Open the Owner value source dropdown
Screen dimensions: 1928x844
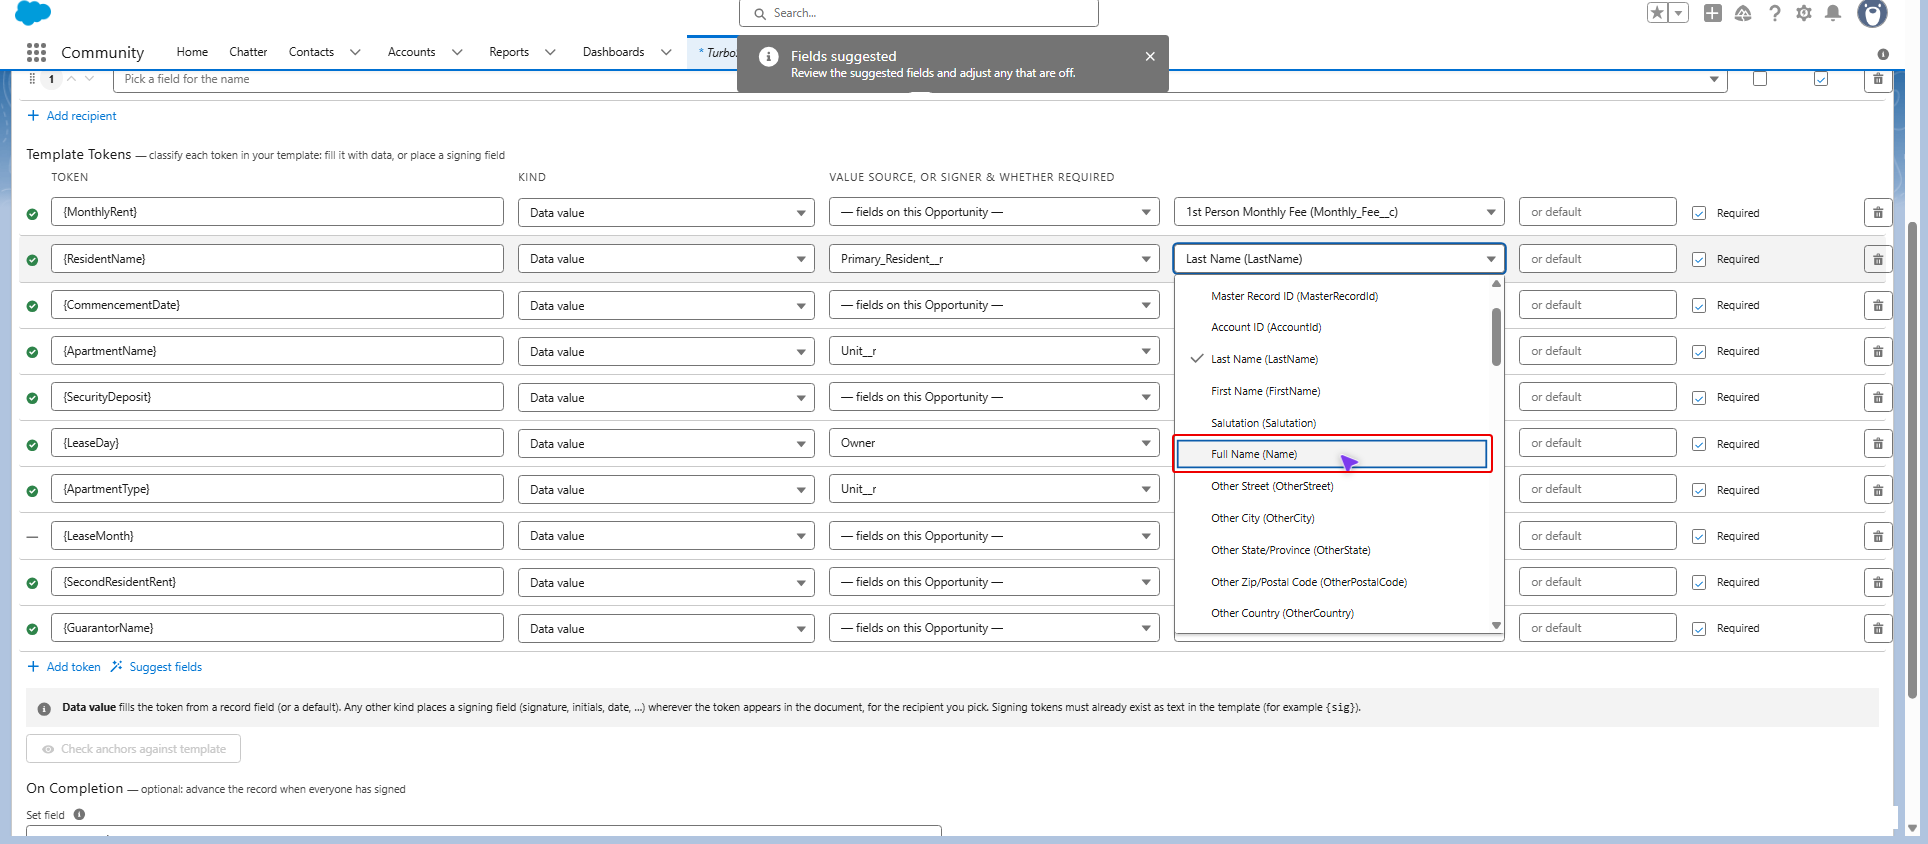pyautogui.click(x=994, y=443)
